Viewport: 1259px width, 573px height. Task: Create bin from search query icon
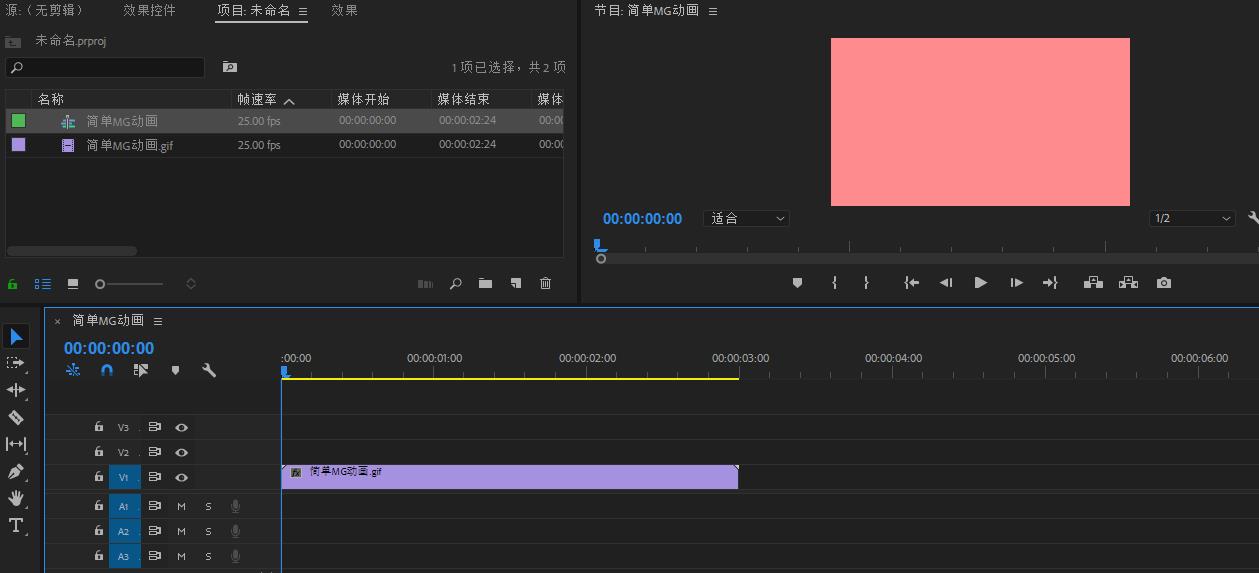click(229, 67)
